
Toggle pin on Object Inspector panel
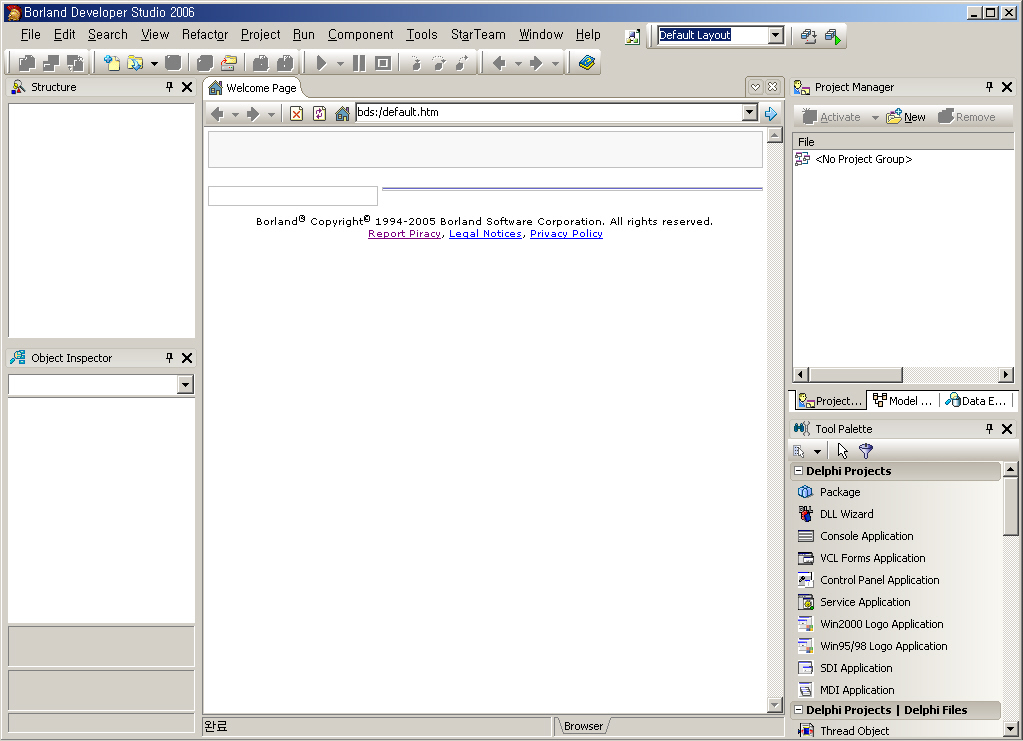(169, 358)
